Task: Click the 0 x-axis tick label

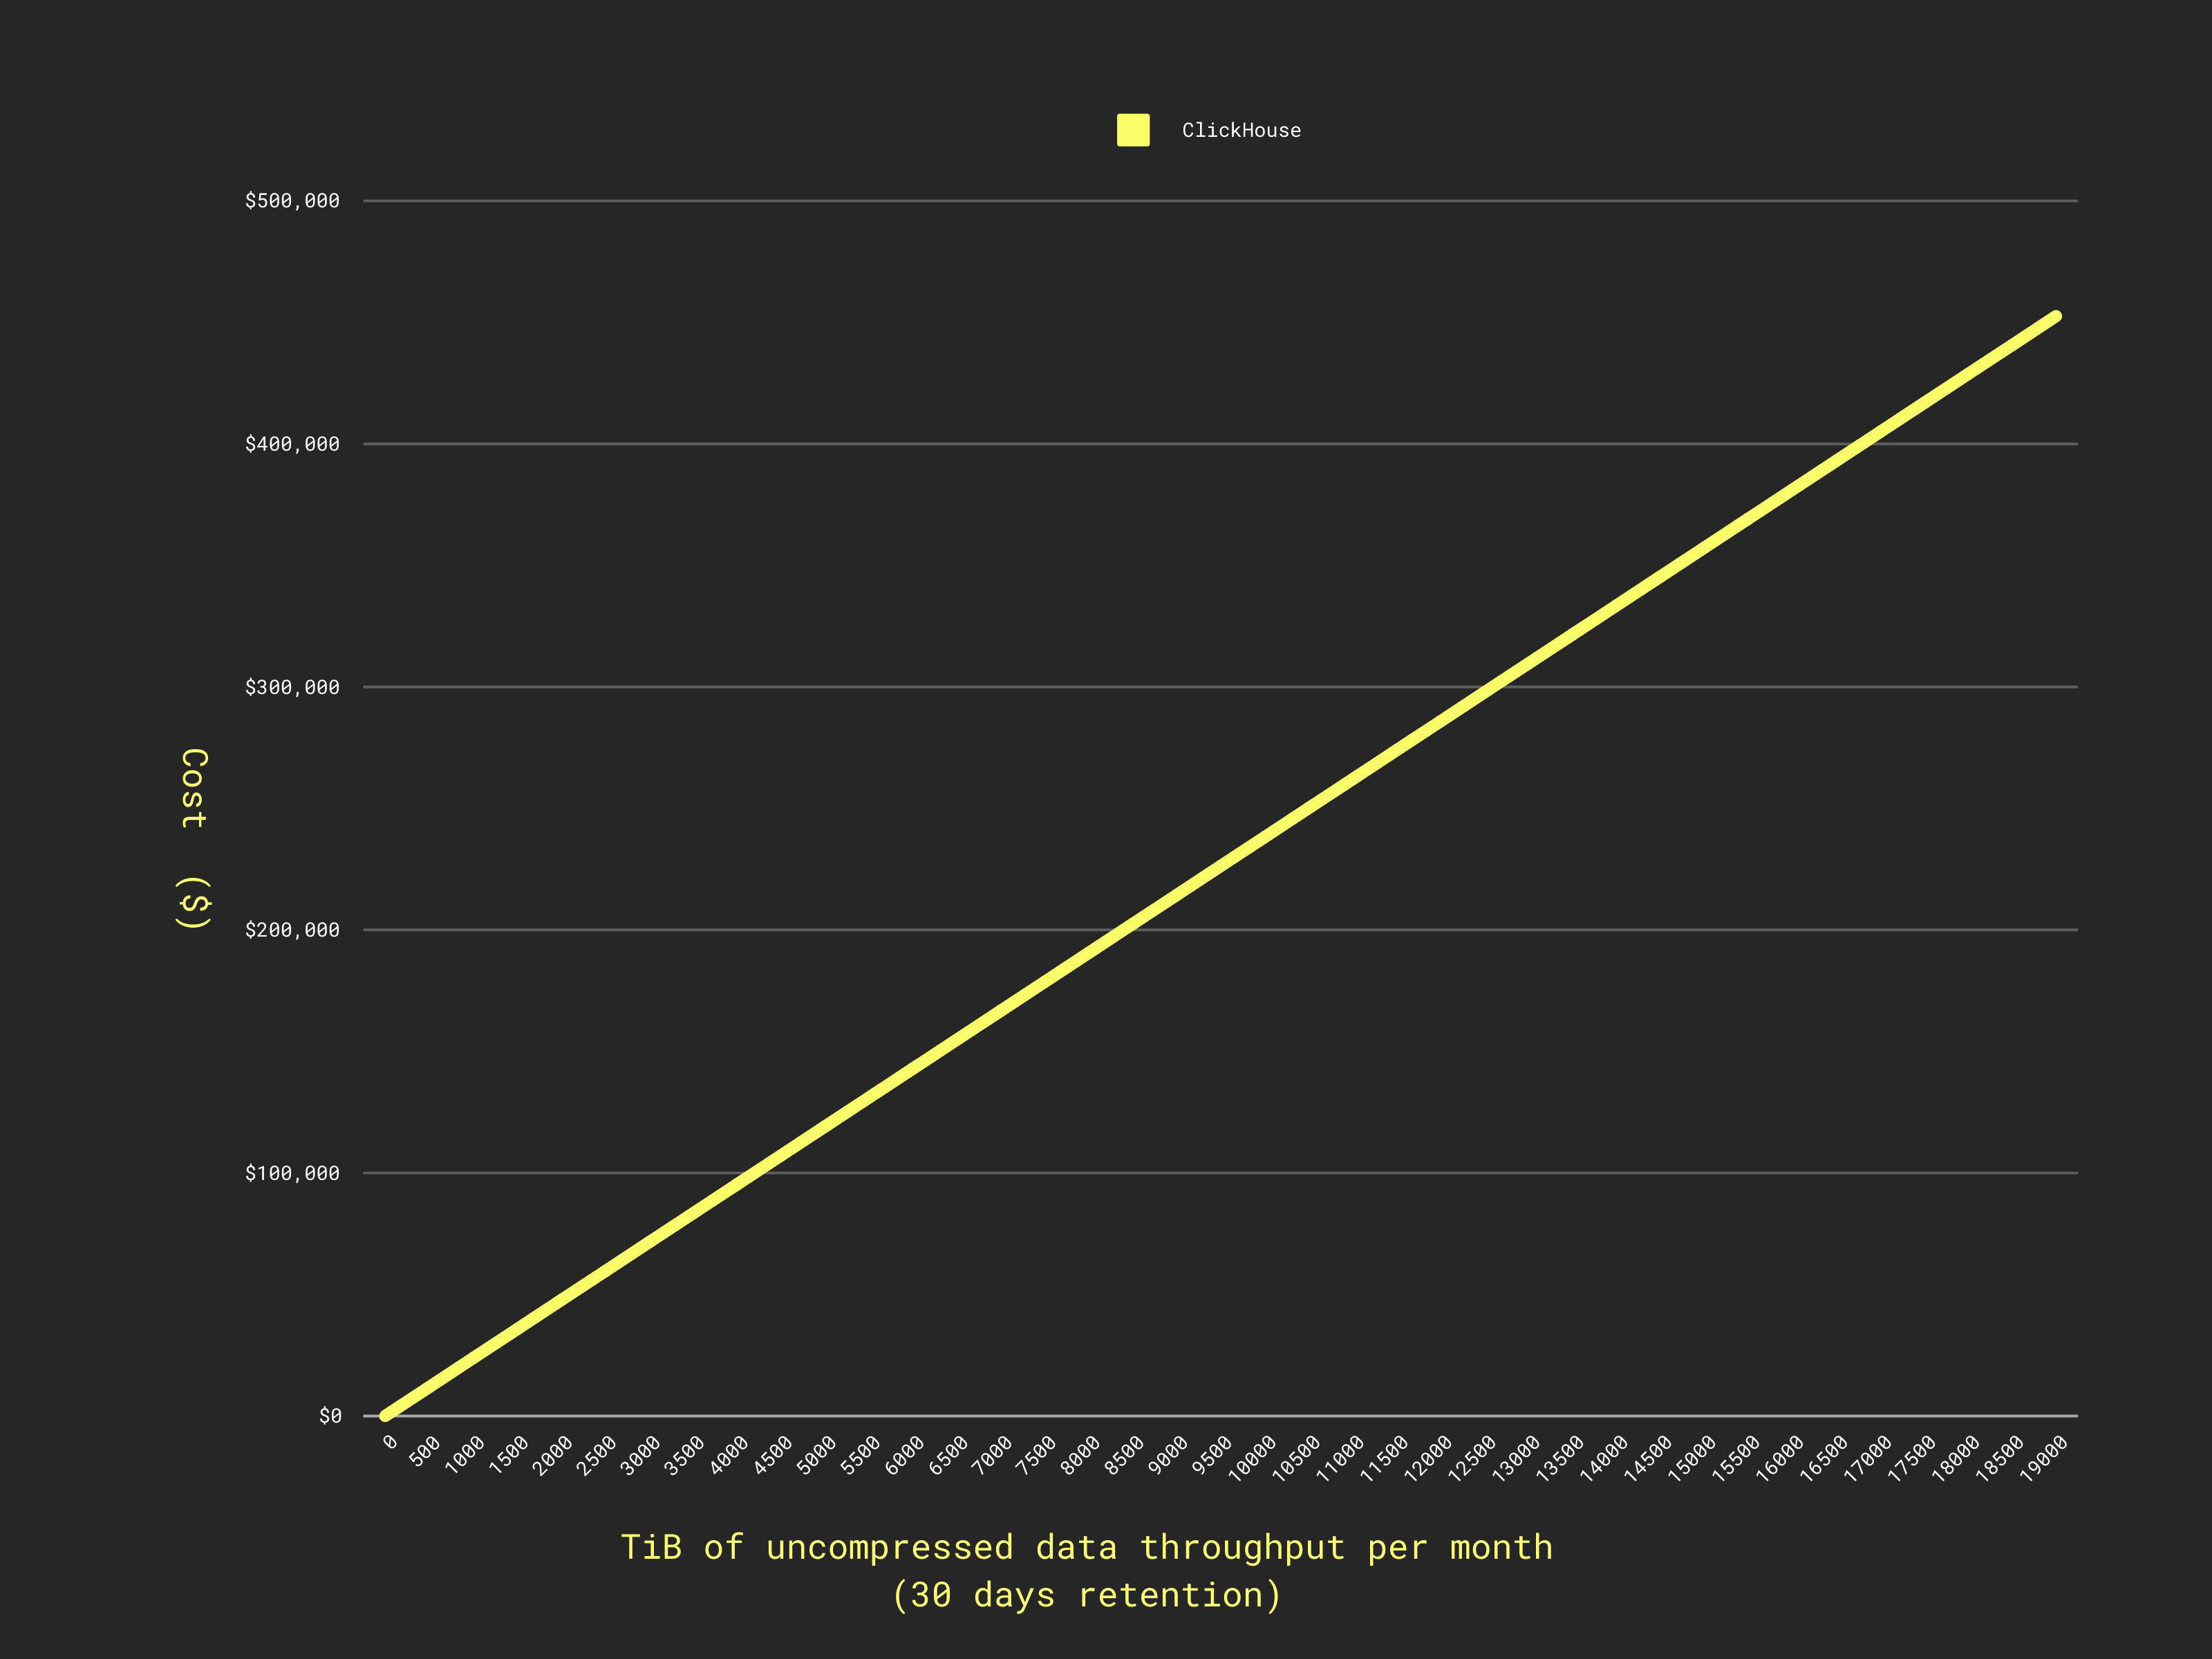Action: coord(390,1442)
